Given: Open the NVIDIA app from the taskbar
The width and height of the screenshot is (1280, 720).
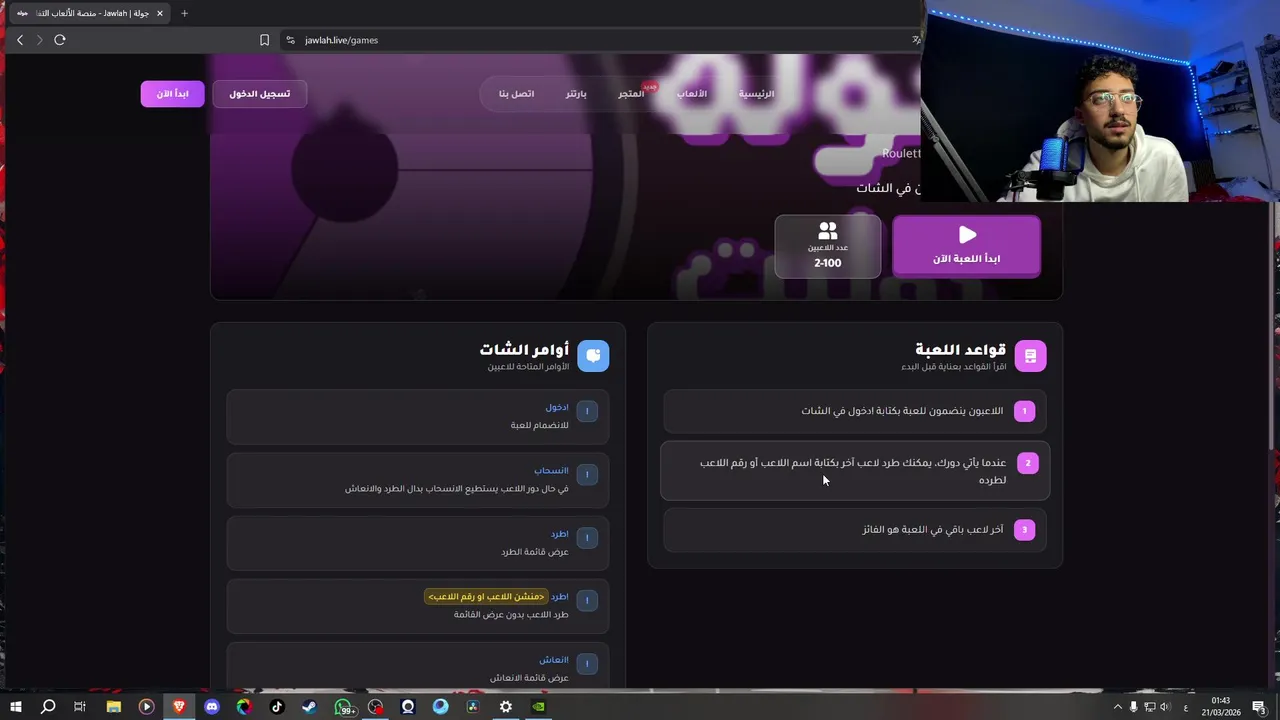Looking at the screenshot, I should point(538,707).
